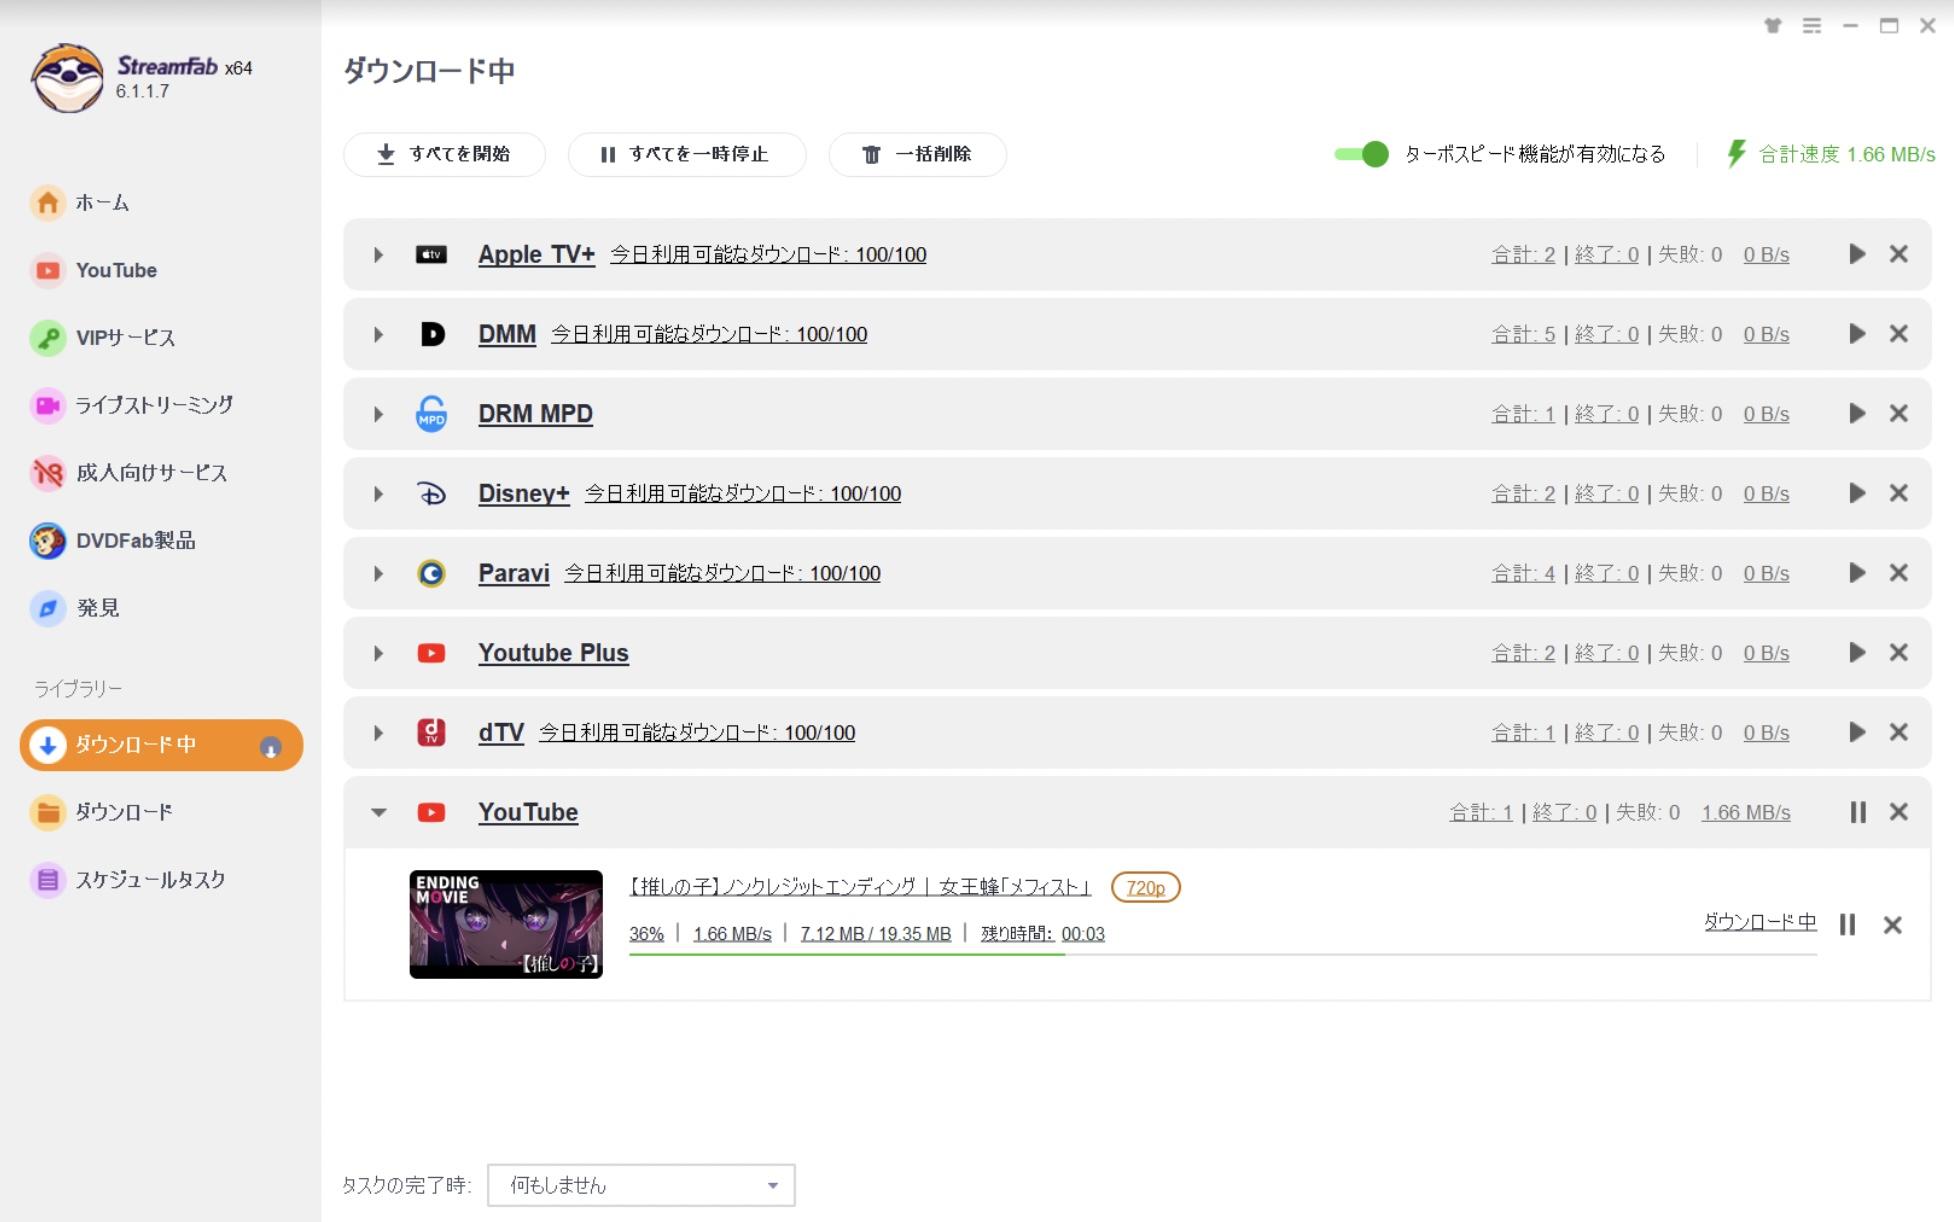Screen dimensions: 1954x1222
Task: Expand the Paravi task group
Action: [378, 574]
